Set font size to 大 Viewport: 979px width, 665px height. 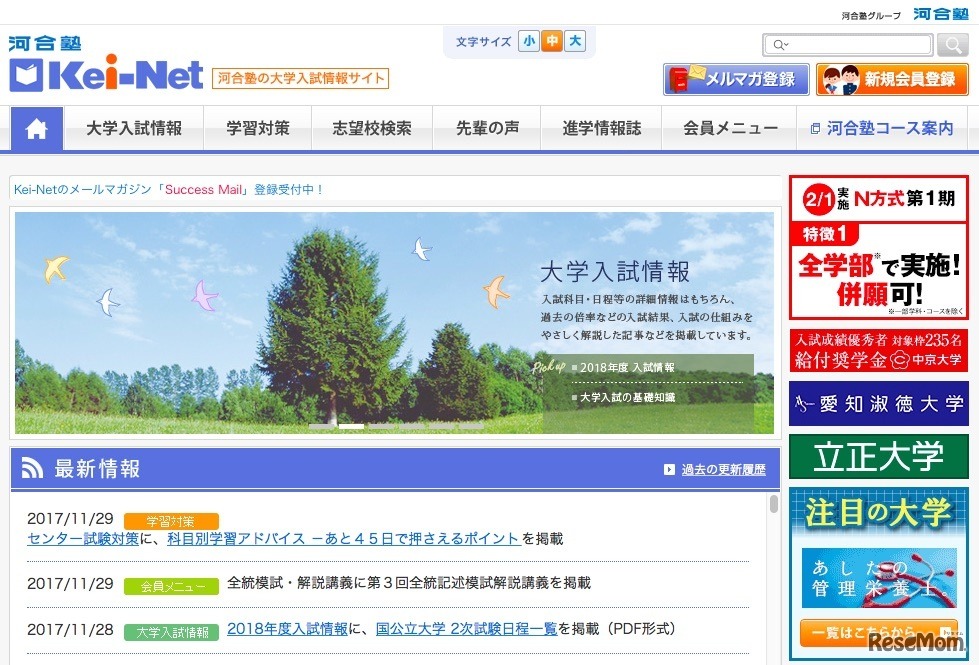(x=573, y=42)
